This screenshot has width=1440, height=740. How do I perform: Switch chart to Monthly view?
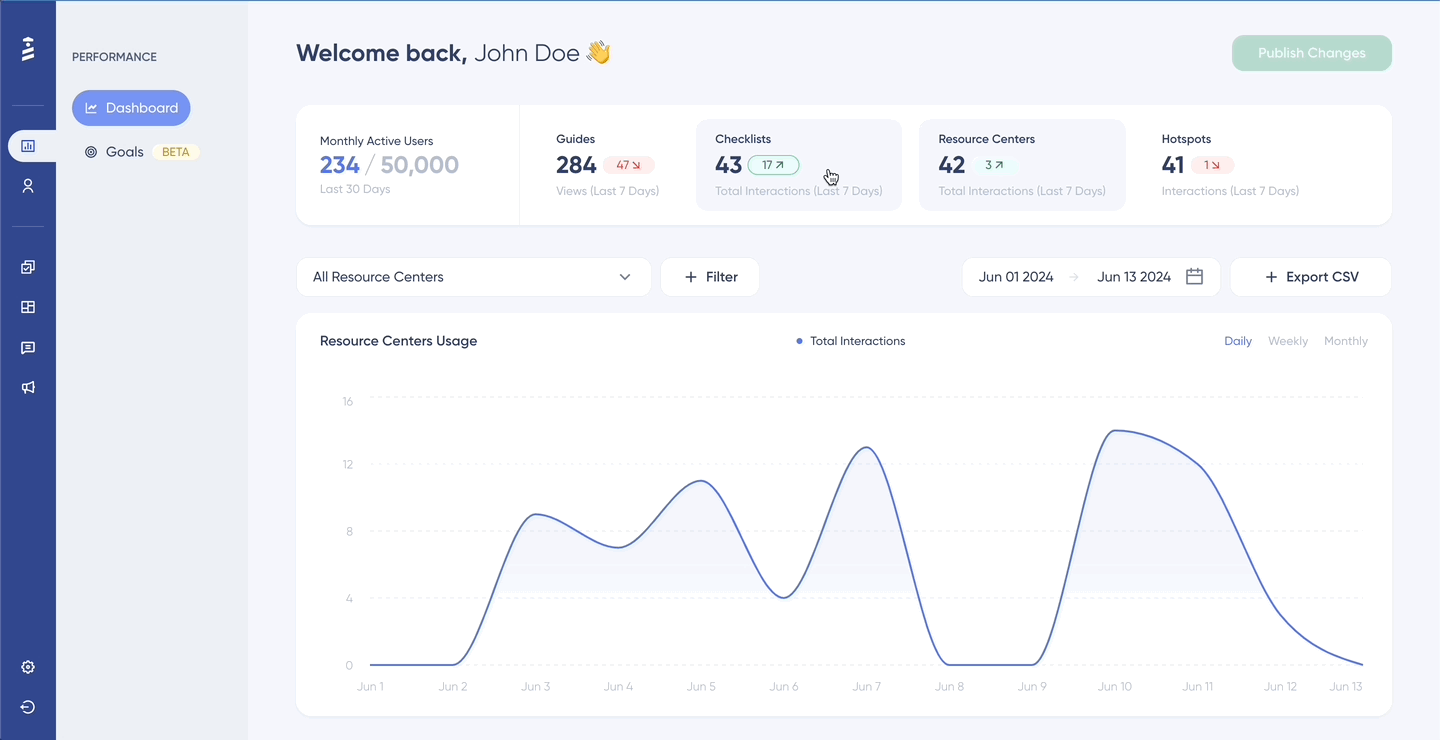coord(1346,341)
